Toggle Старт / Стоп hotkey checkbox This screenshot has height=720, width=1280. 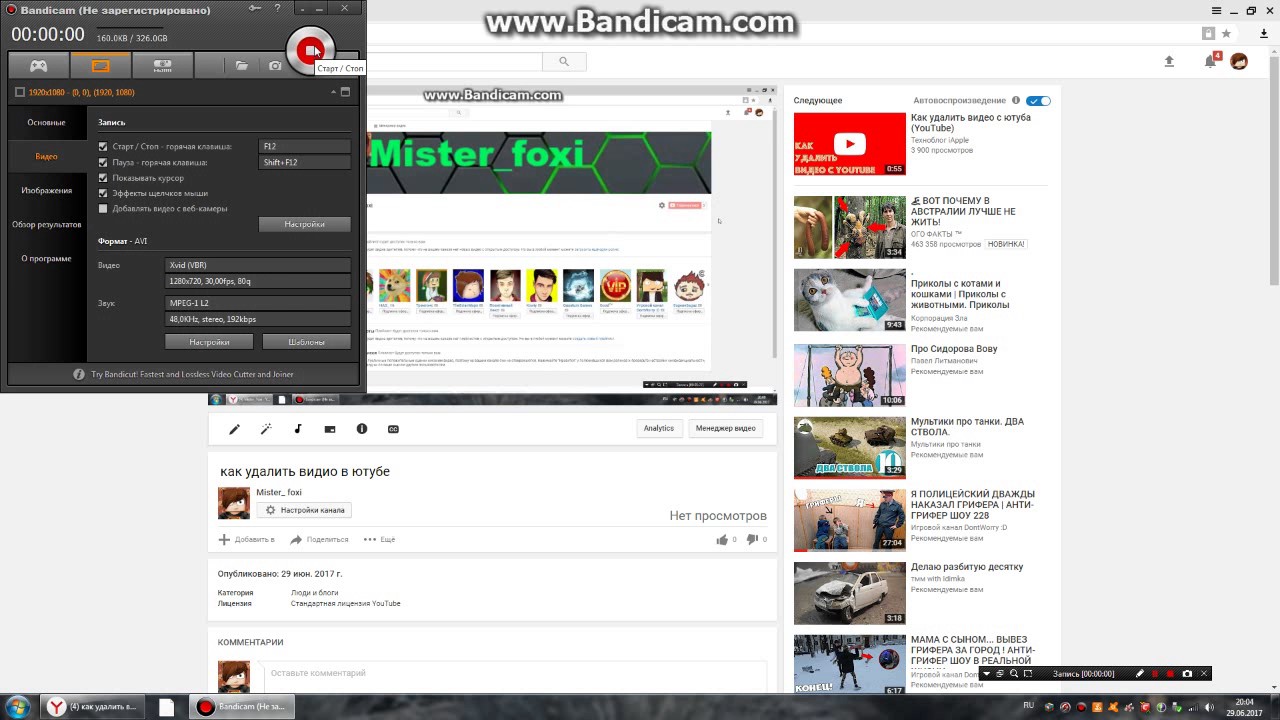click(x=103, y=146)
